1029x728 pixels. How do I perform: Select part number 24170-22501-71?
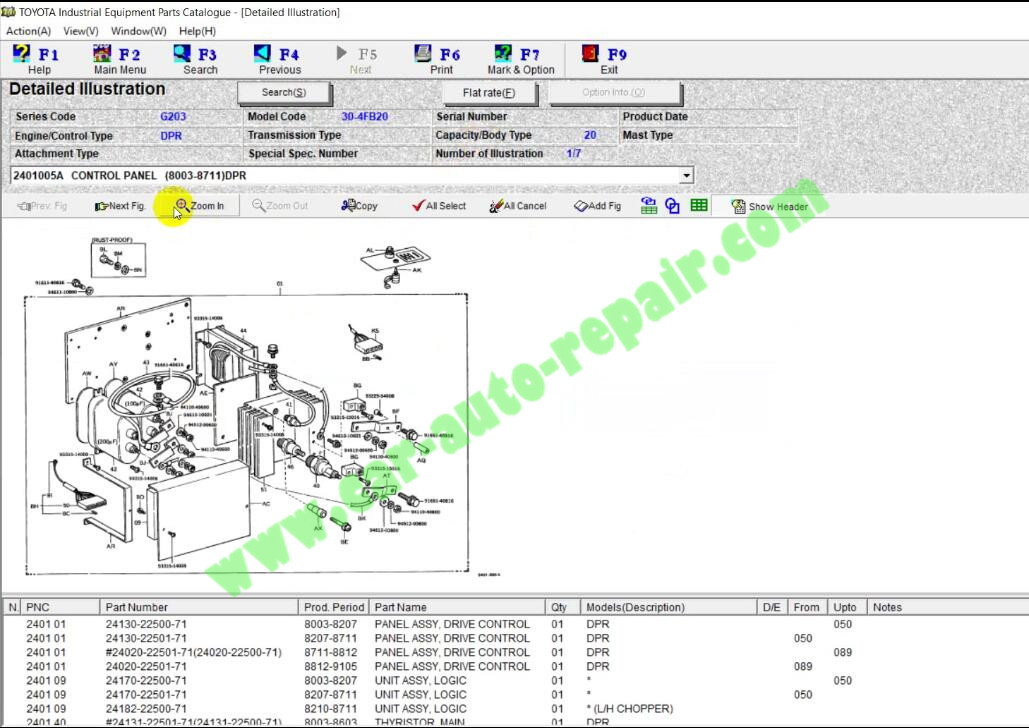coord(146,695)
